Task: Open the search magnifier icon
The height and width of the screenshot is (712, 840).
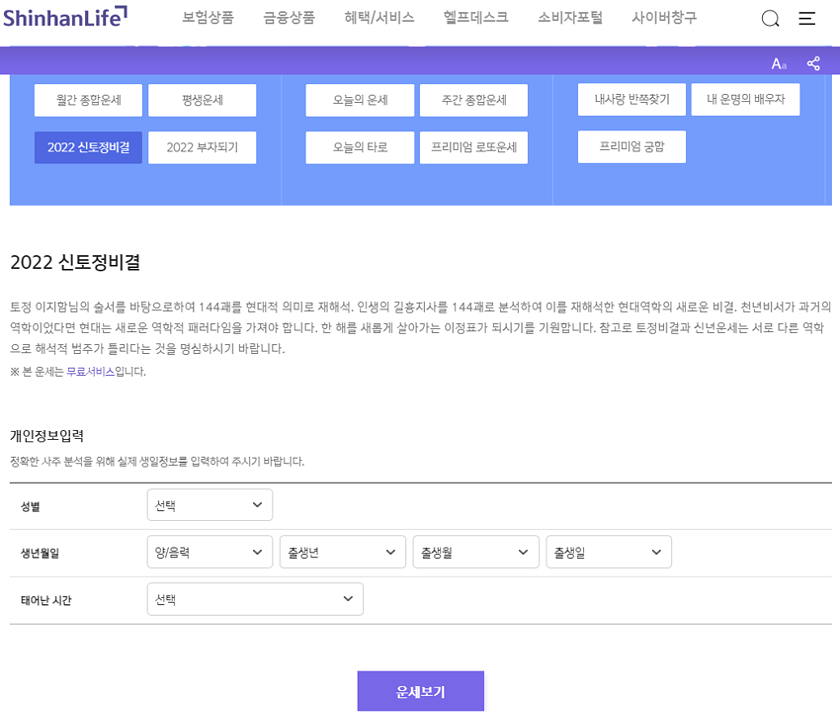Action: [x=770, y=19]
